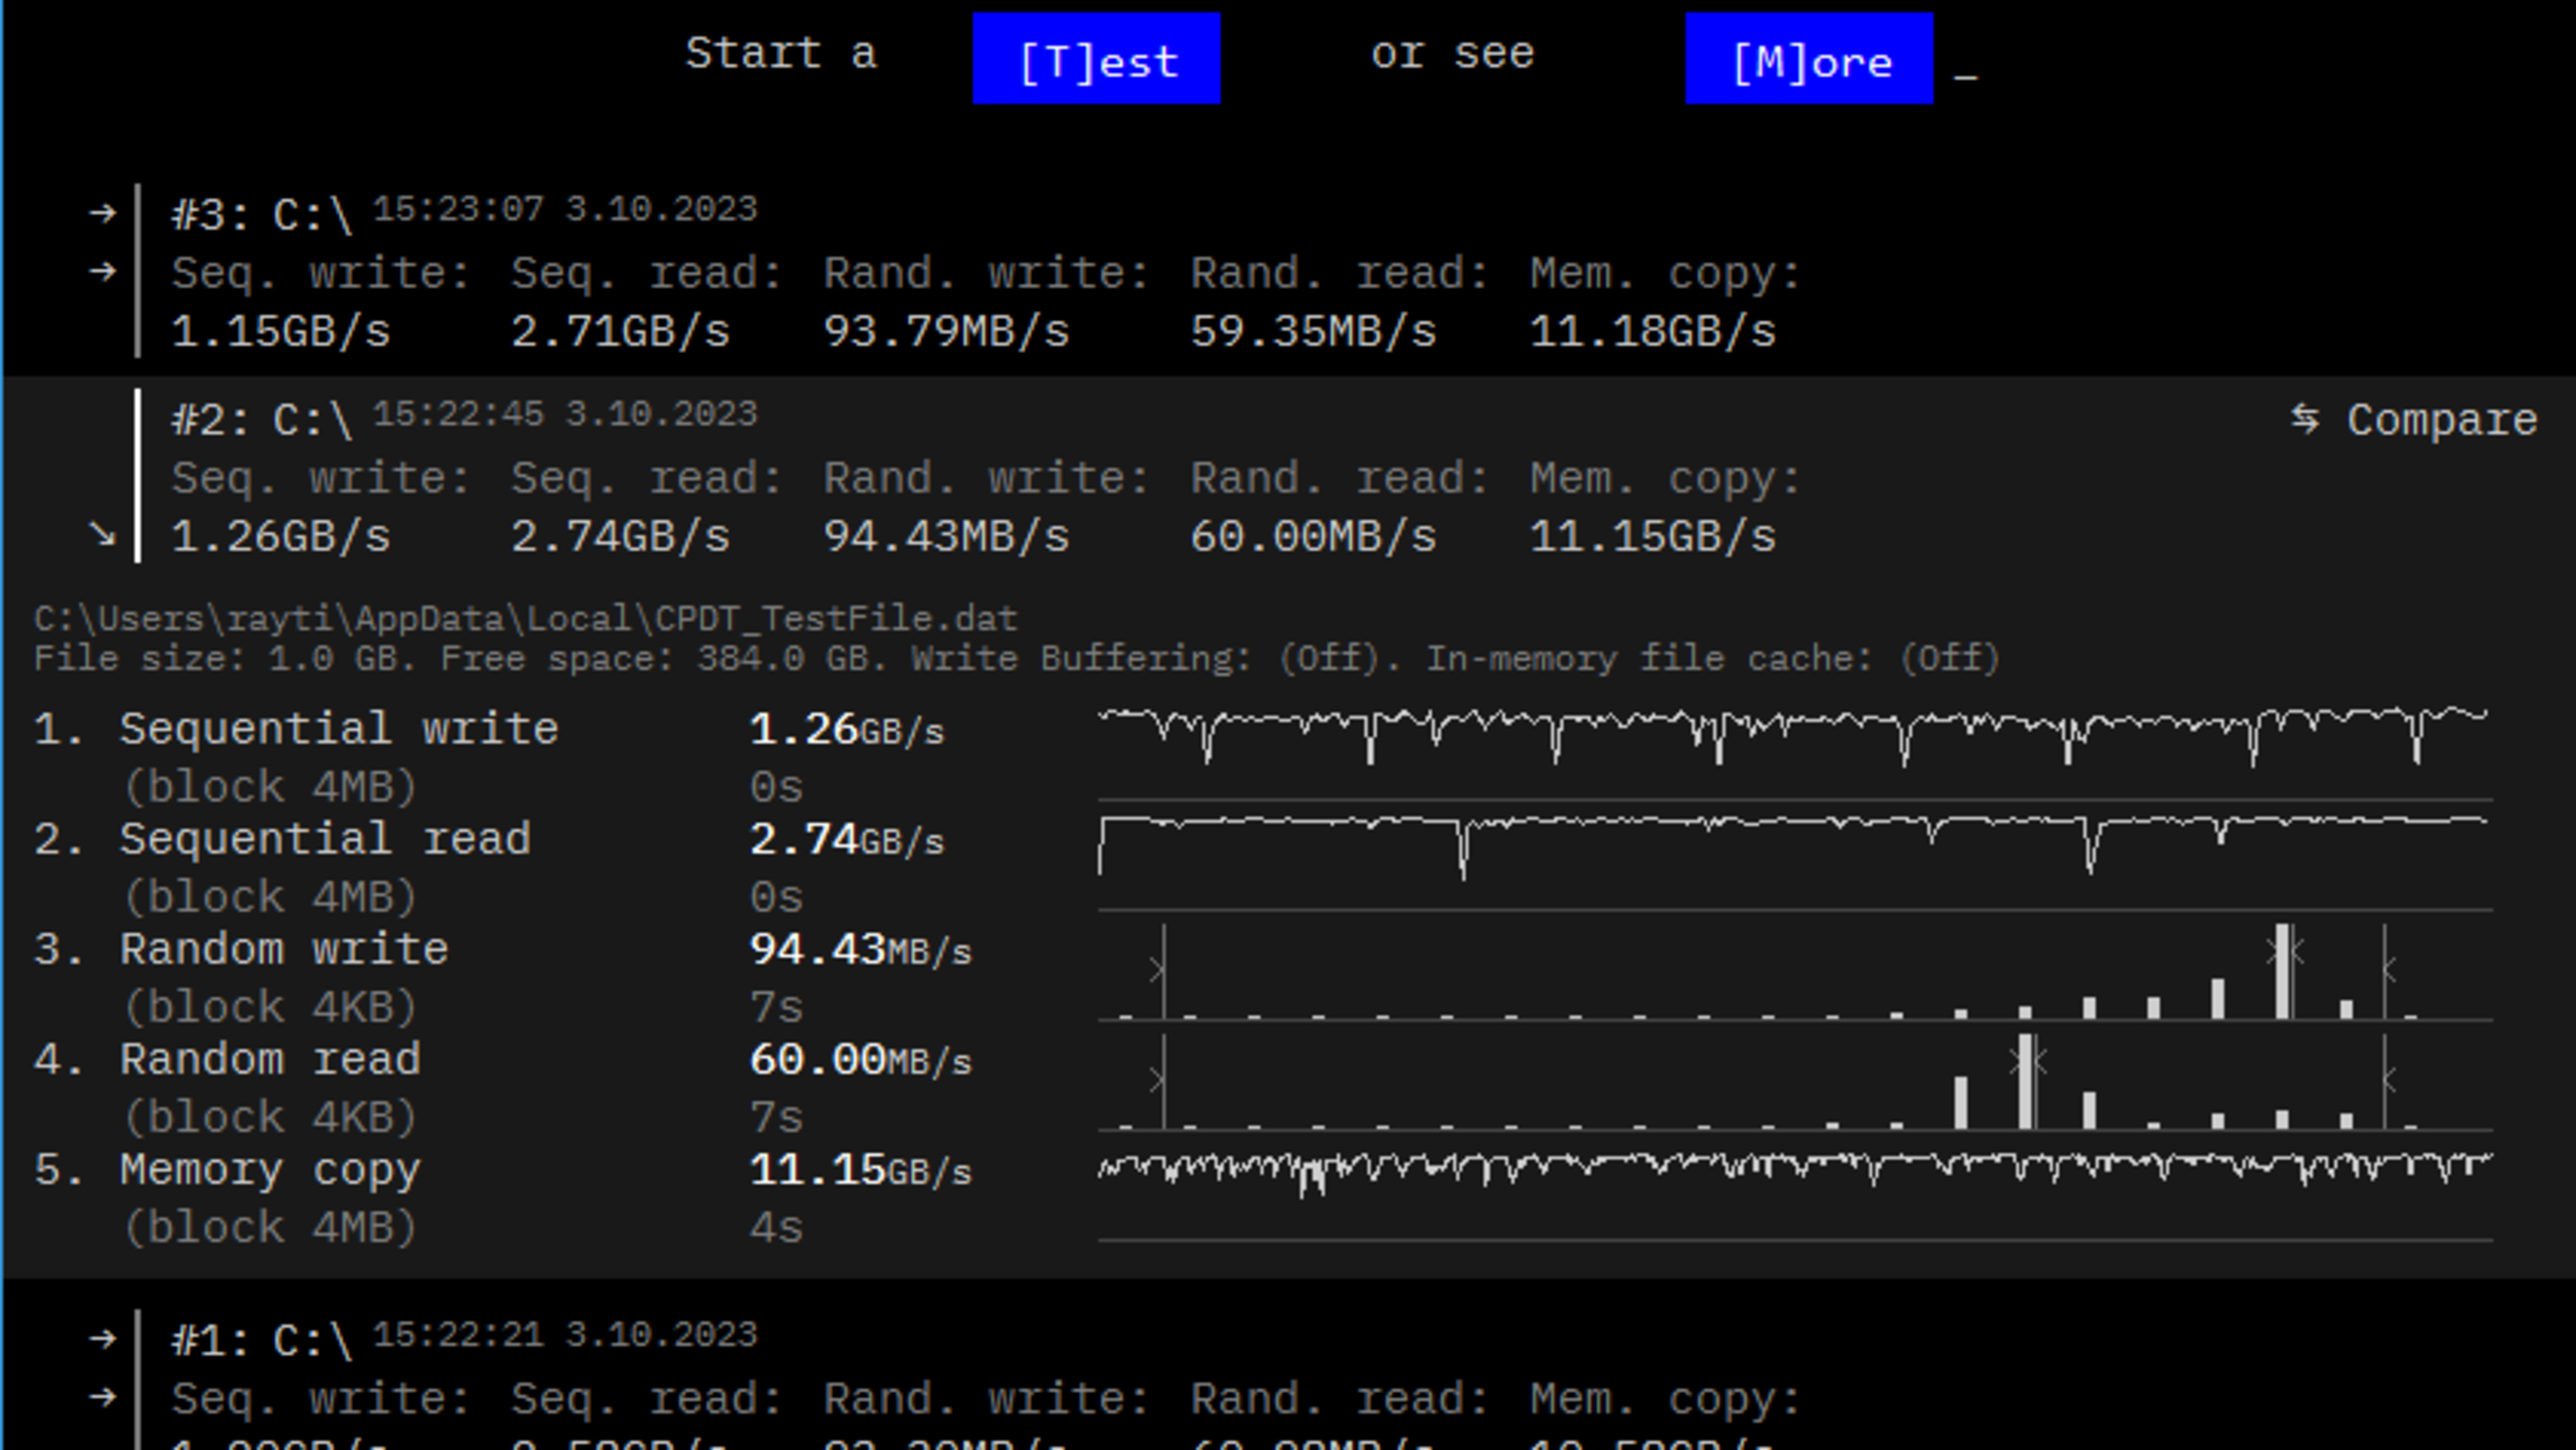Click the CPDT_TestFile.dat path text
The image size is (2576, 1450).
click(526, 619)
